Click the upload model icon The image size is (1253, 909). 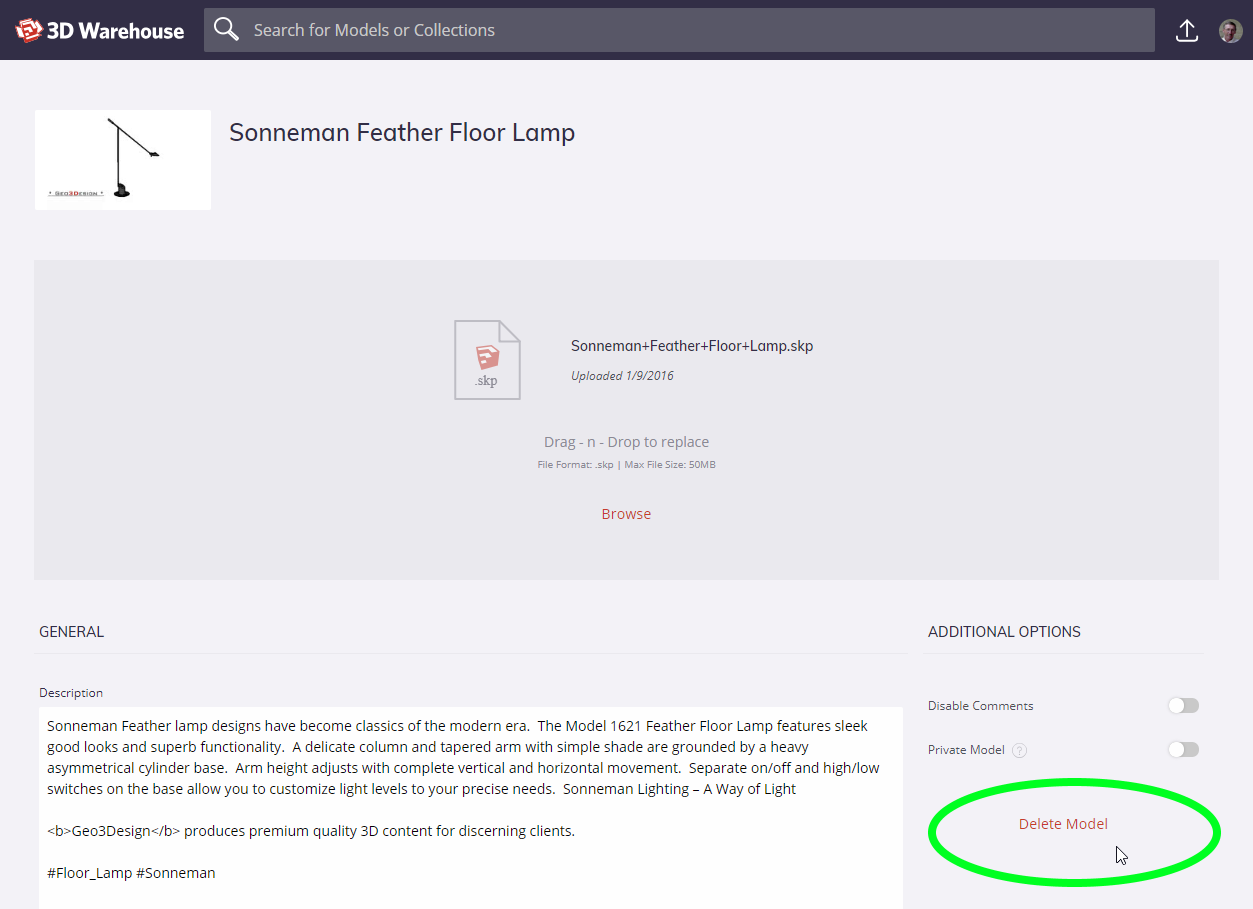pos(1186,30)
